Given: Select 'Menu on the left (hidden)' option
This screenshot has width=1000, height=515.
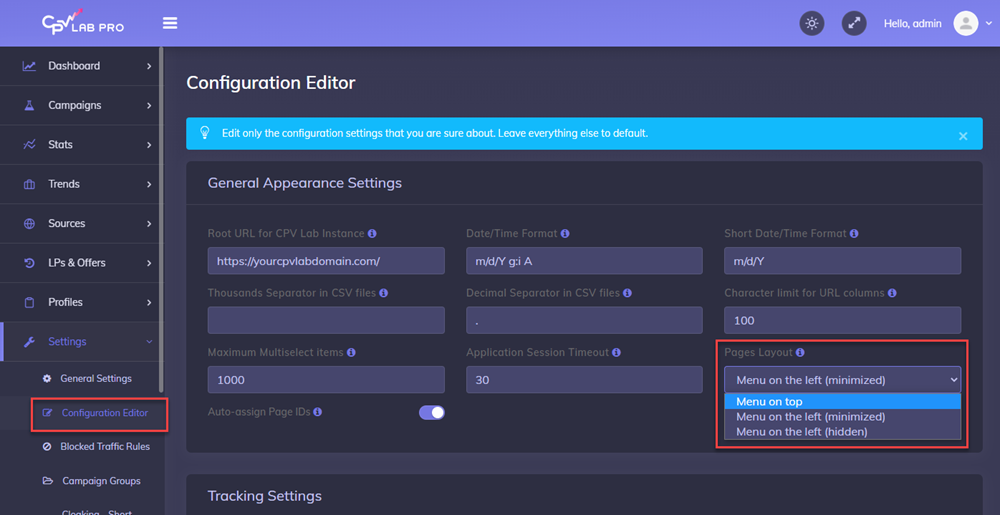Looking at the screenshot, I should [x=842, y=432].
